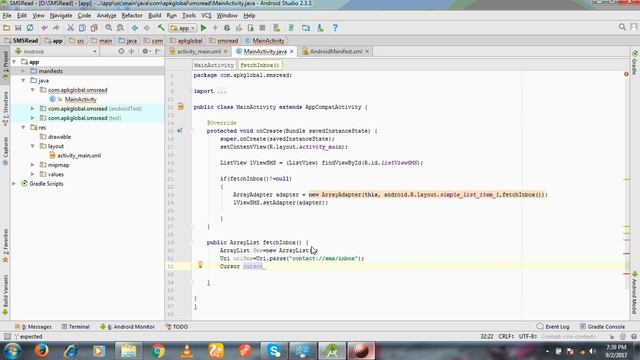Screen dimensions: 640x360
Task: Run the app with green play button
Action: (x=204, y=28)
